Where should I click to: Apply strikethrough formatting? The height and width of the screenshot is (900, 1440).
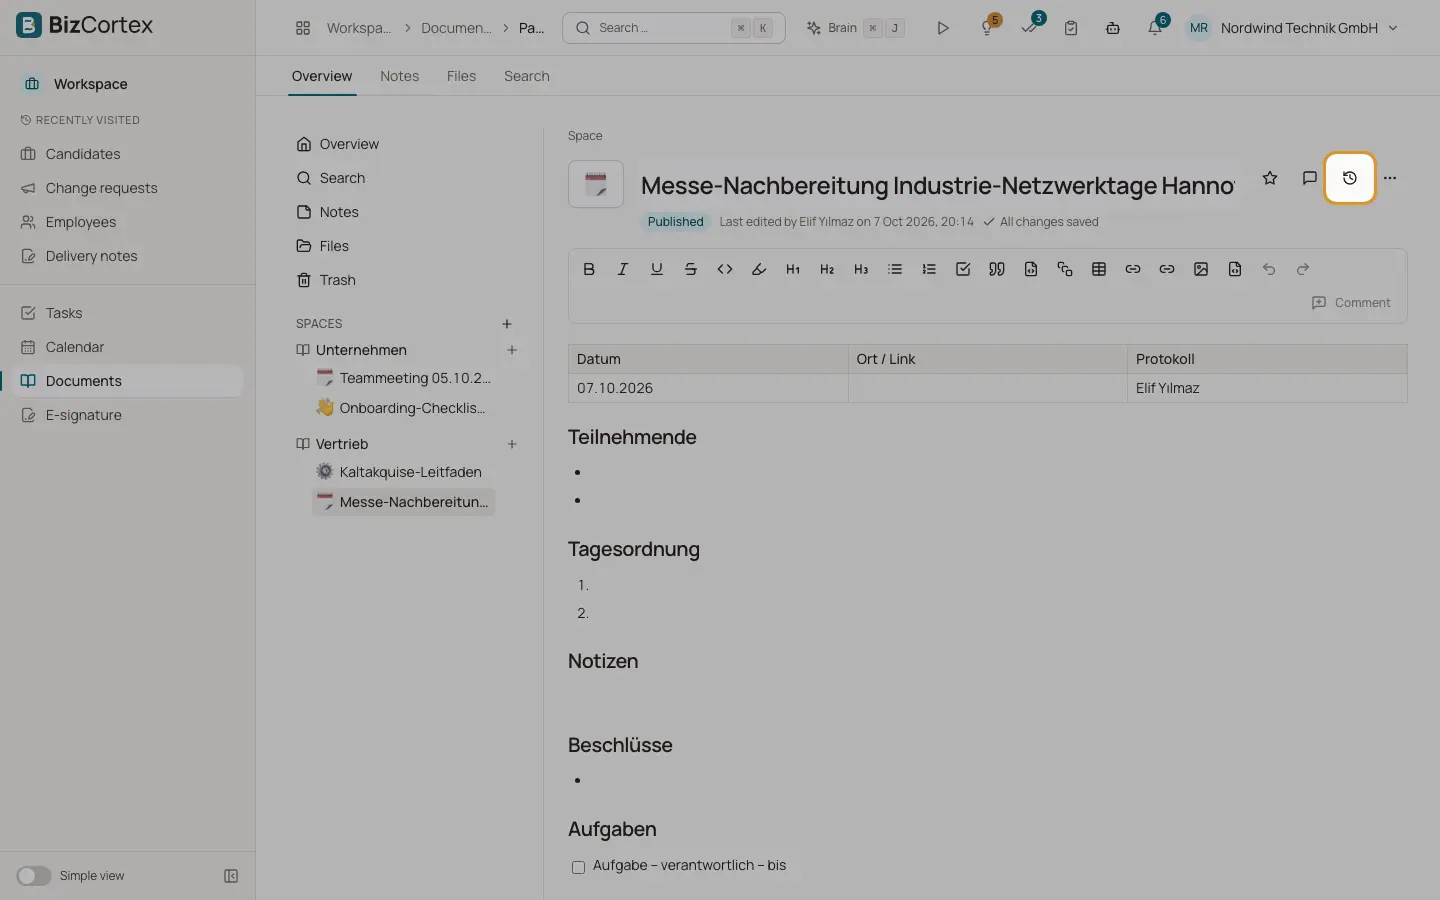pyautogui.click(x=691, y=269)
